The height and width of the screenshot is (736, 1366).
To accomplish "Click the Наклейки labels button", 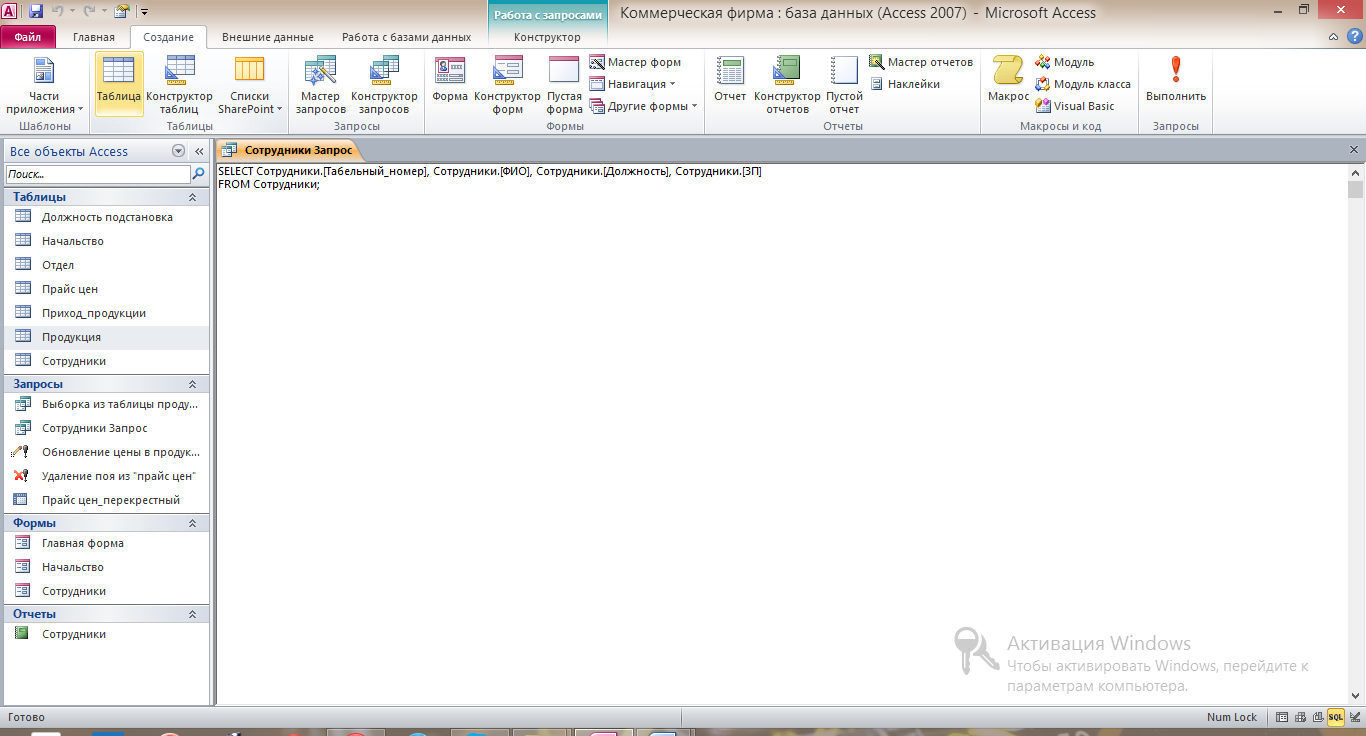I will click(x=904, y=84).
